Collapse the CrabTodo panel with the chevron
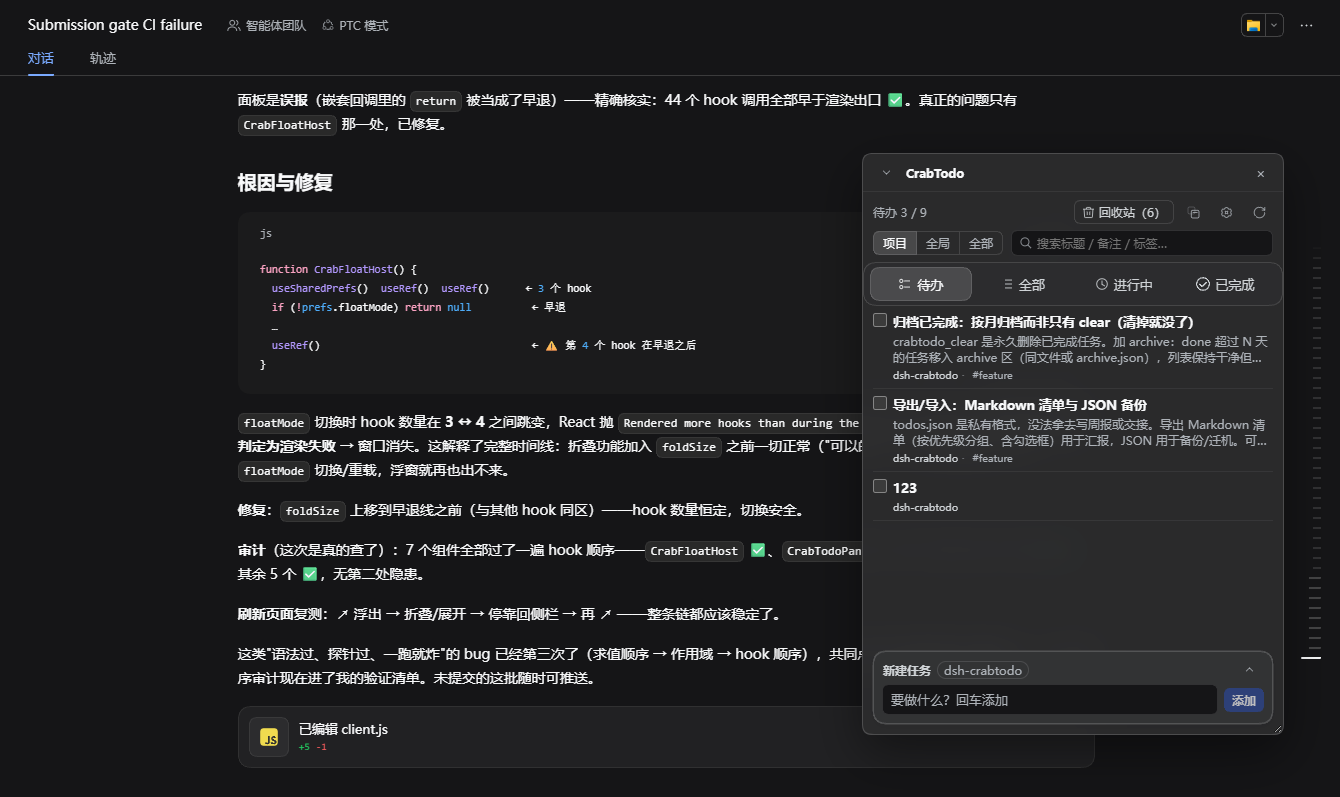The height and width of the screenshot is (797, 1340). coord(886,173)
